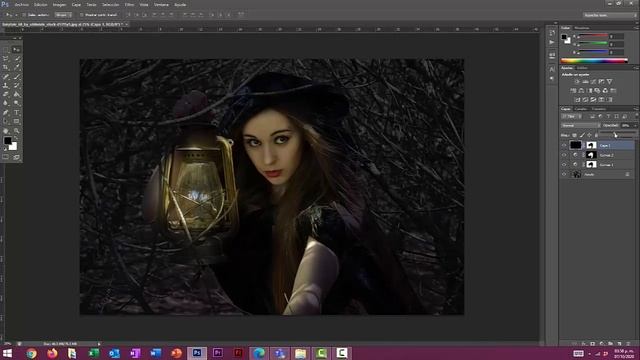Image resolution: width=640 pixels, height=360 pixels.
Task: Switch to the Canales tab
Action: pyautogui.click(x=580, y=109)
